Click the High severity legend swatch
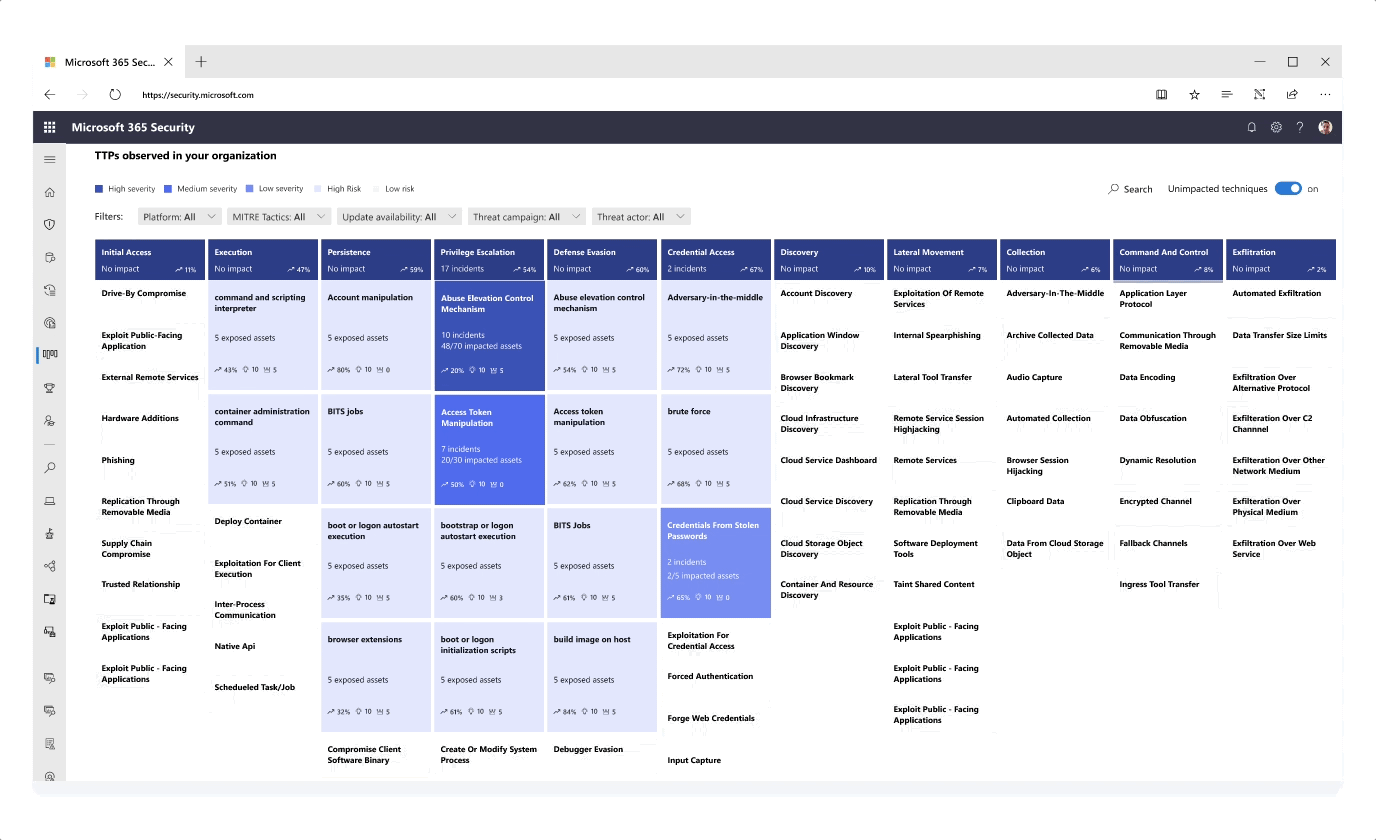The height and width of the screenshot is (840, 1376). (99, 188)
